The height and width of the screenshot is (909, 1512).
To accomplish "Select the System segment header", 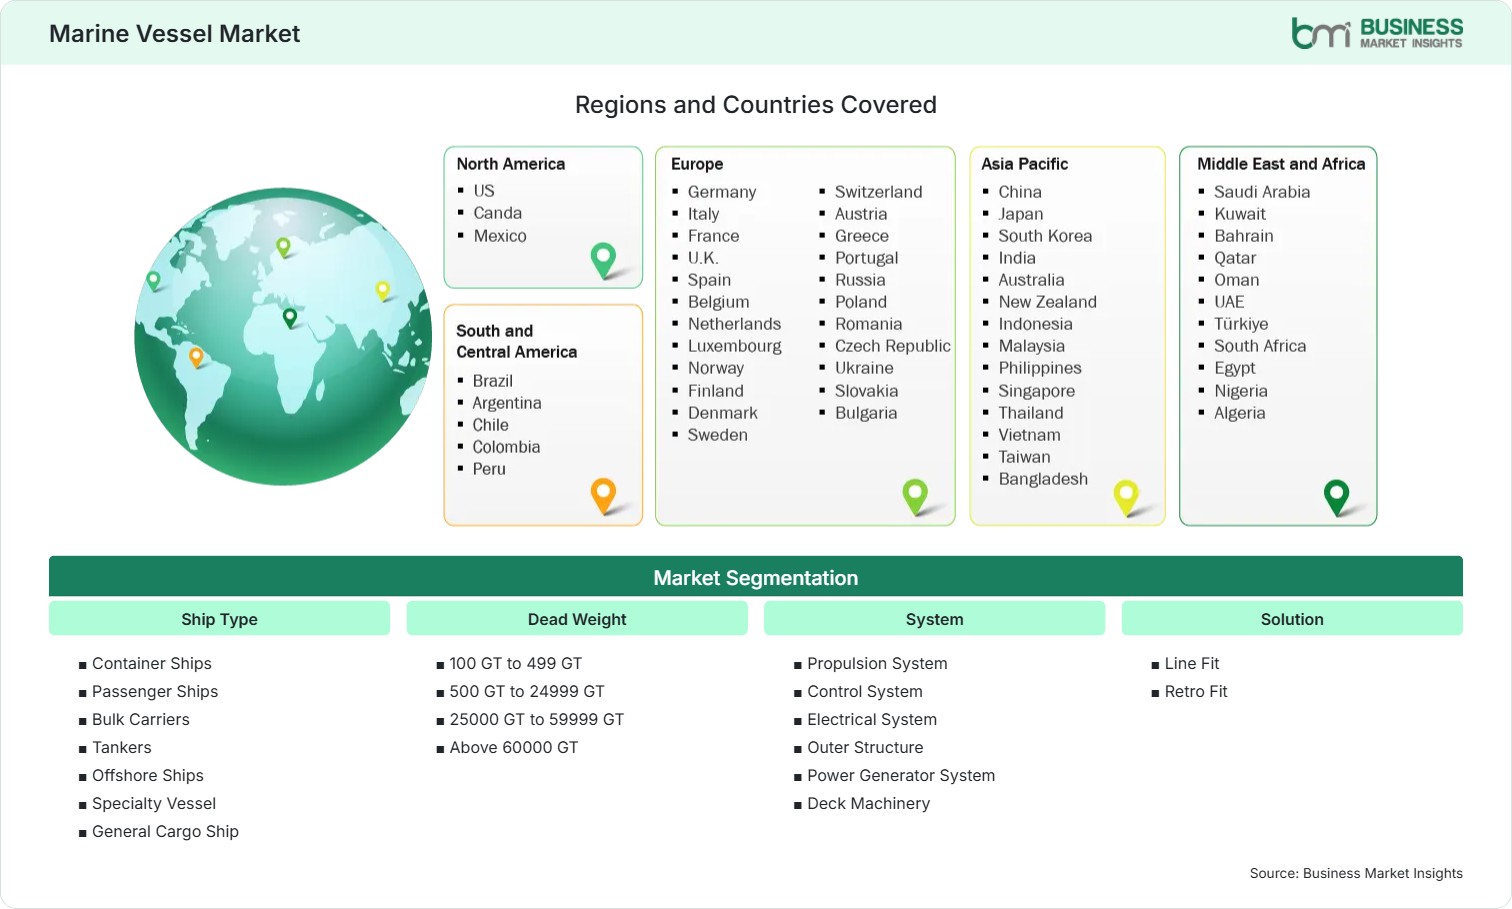I will [934, 619].
